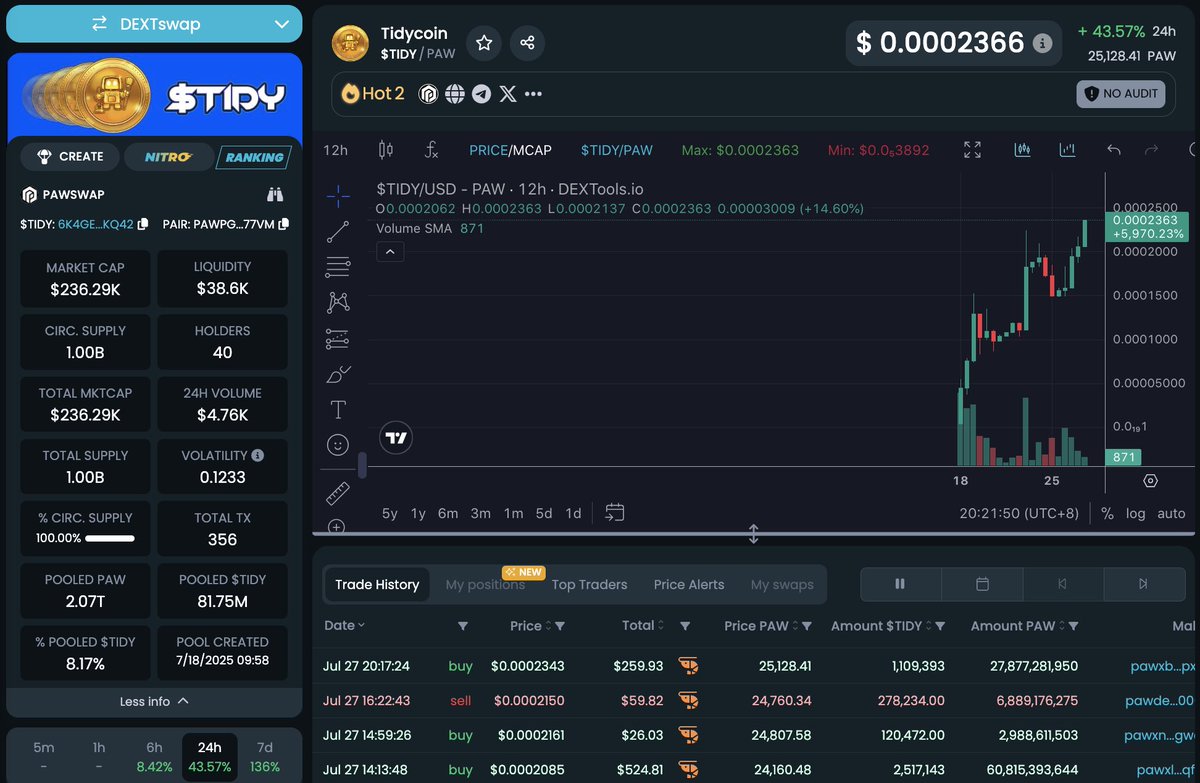Image resolution: width=1200 pixels, height=783 pixels.
Task: Select the crosshair cursor tool
Action: click(338, 196)
